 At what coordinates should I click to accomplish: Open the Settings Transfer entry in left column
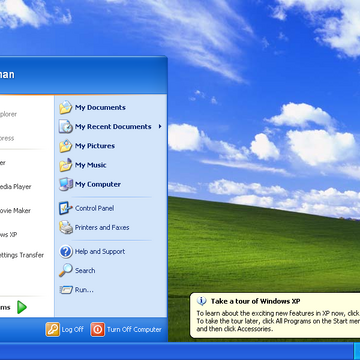22,255
